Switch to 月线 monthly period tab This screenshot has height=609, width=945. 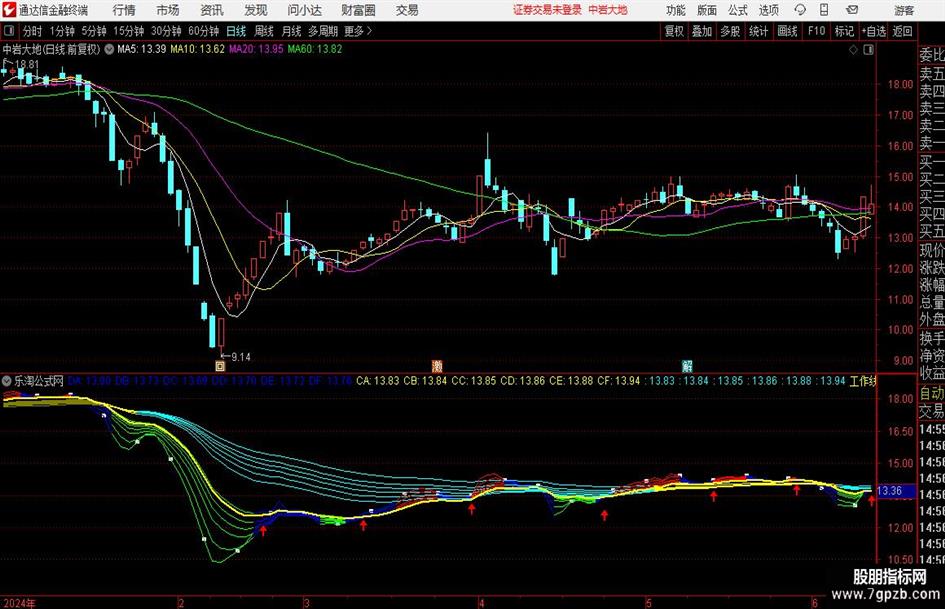tap(291, 31)
